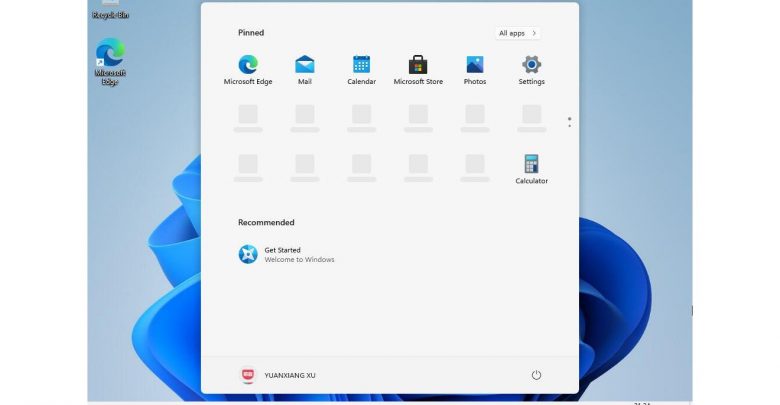The height and width of the screenshot is (405, 780).
Task: Click placeholder tile directly above Calculator
Action: 531,116
